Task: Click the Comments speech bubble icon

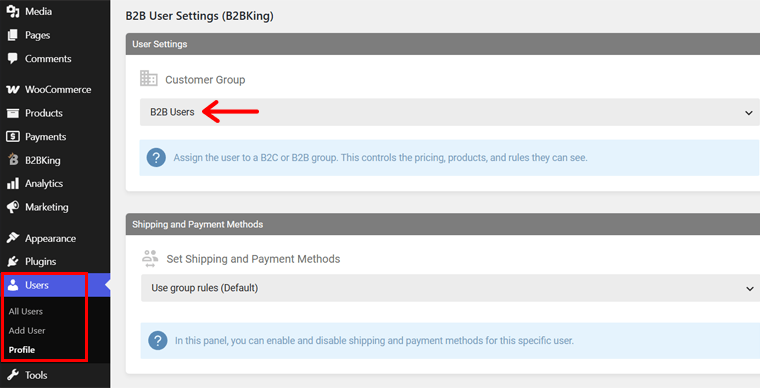Action: pyautogui.click(x=13, y=59)
